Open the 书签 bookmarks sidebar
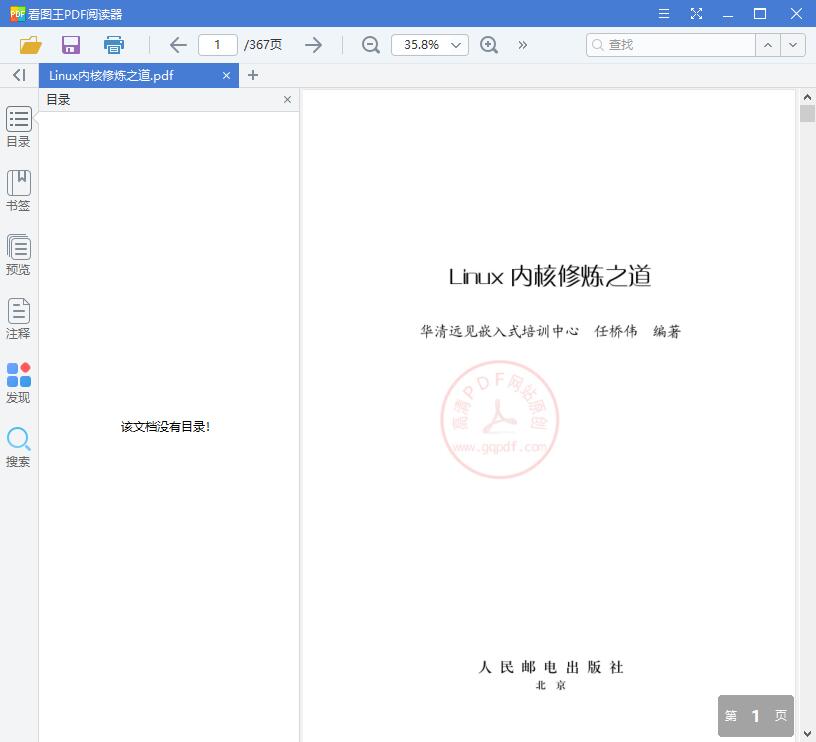The image size is (816, 742). [18, 191]
